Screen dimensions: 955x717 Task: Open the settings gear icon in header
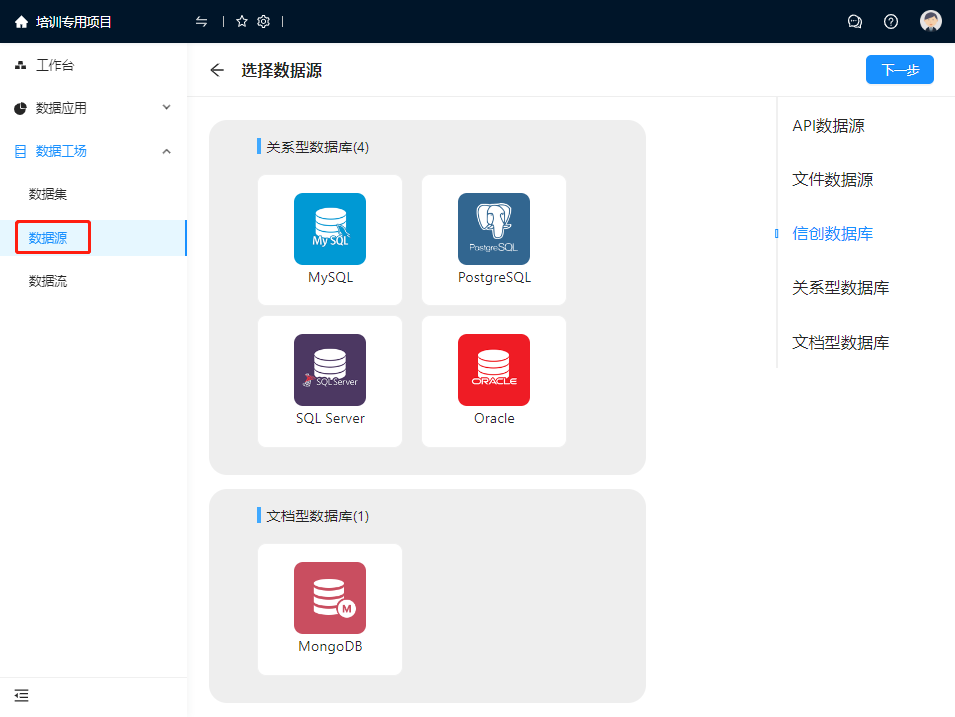point(264,21)
